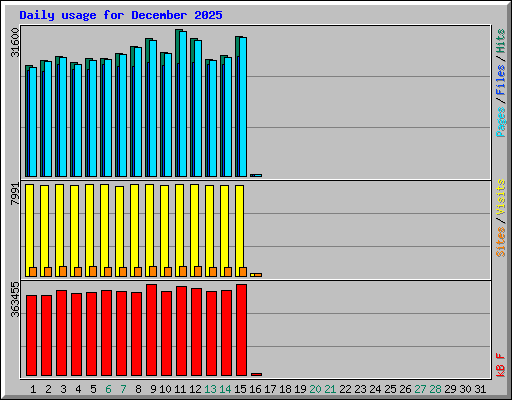Click day label 20 on the x-axis
This screenshot has height=400, width=512.
(315, 389)
